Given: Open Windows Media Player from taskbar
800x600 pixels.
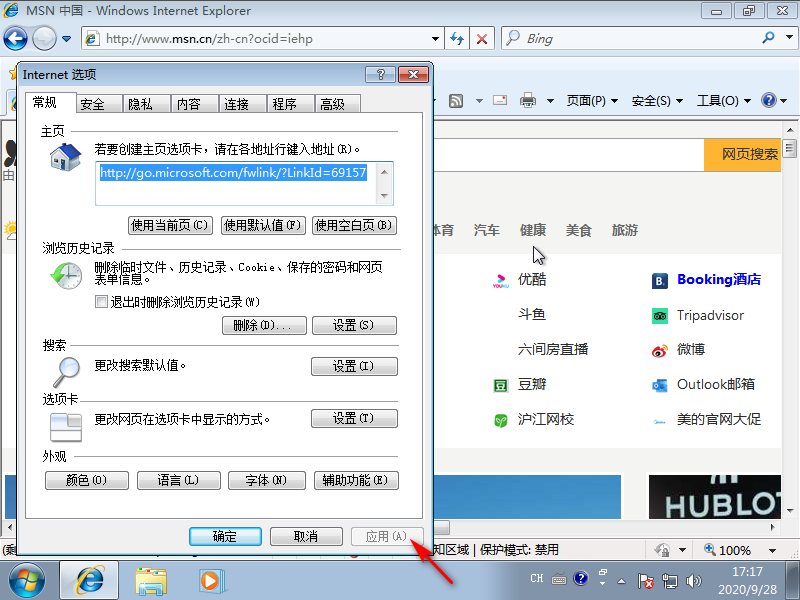Looking at the screenshot, I should pos(209,579).
